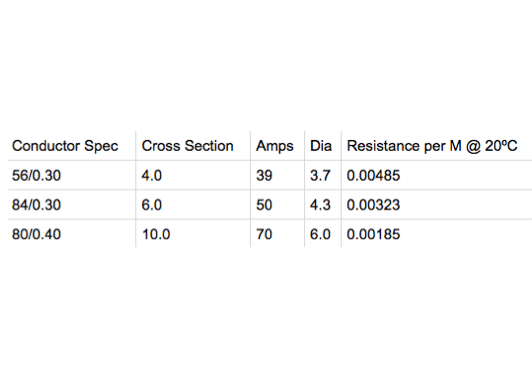This screenshot has height=380, width=532.
Task: Select the 50 amps cell
Action: 264,205
